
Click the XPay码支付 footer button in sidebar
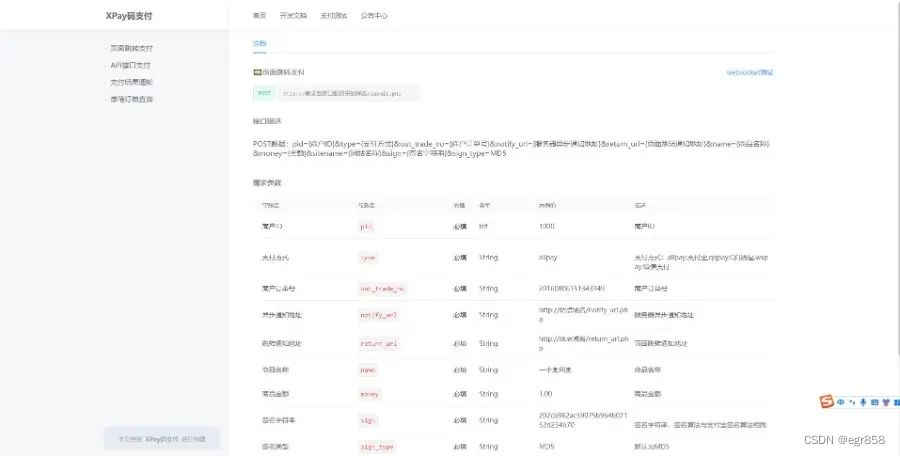tap(162, 439)
